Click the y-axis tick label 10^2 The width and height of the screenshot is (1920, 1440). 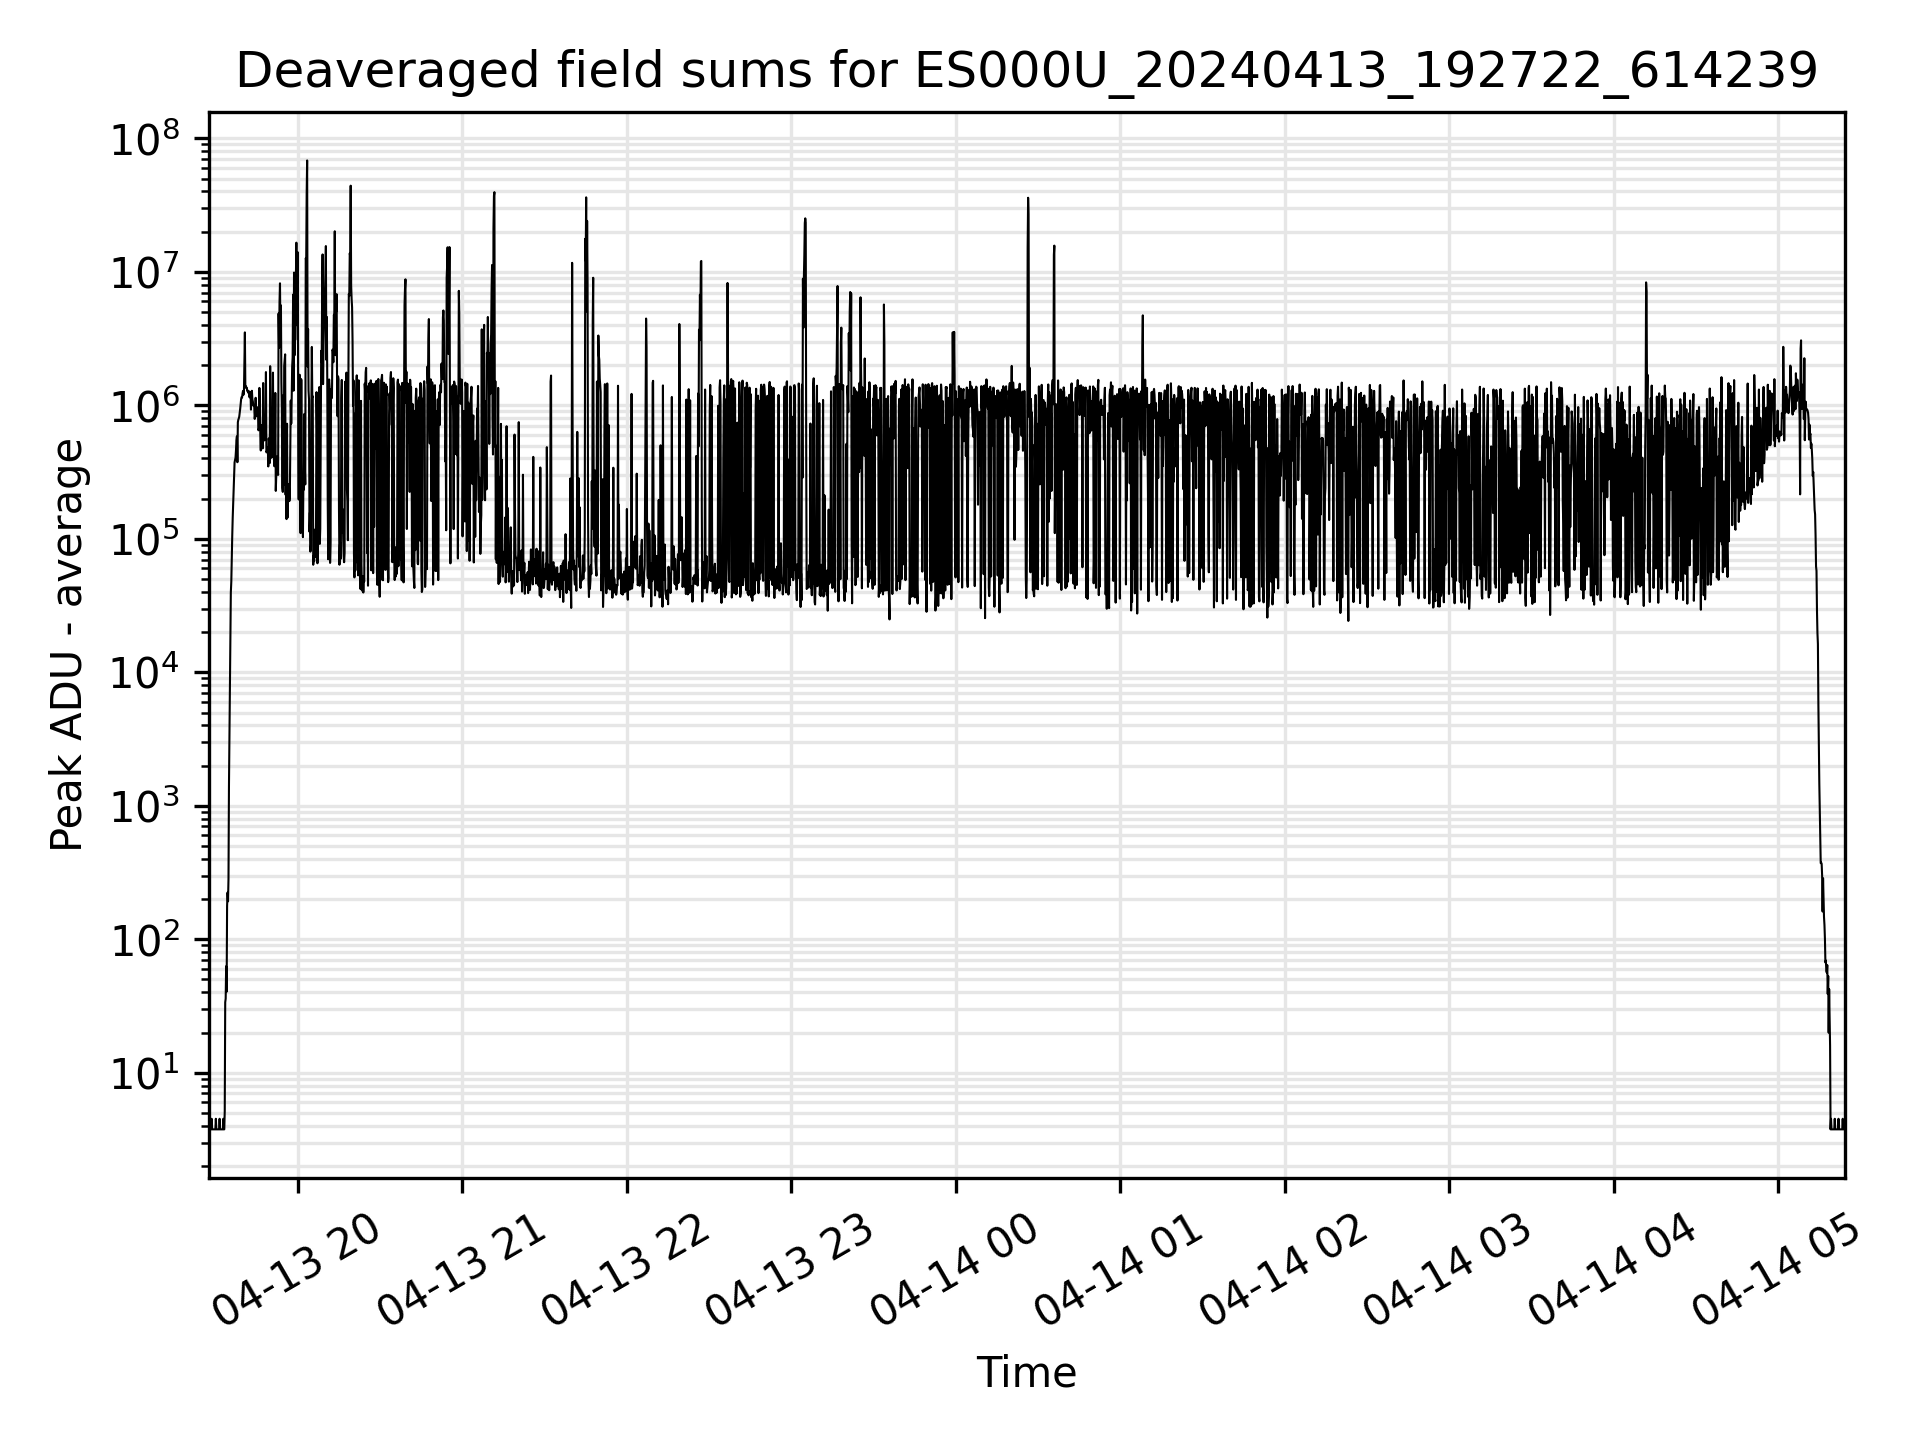146,940
